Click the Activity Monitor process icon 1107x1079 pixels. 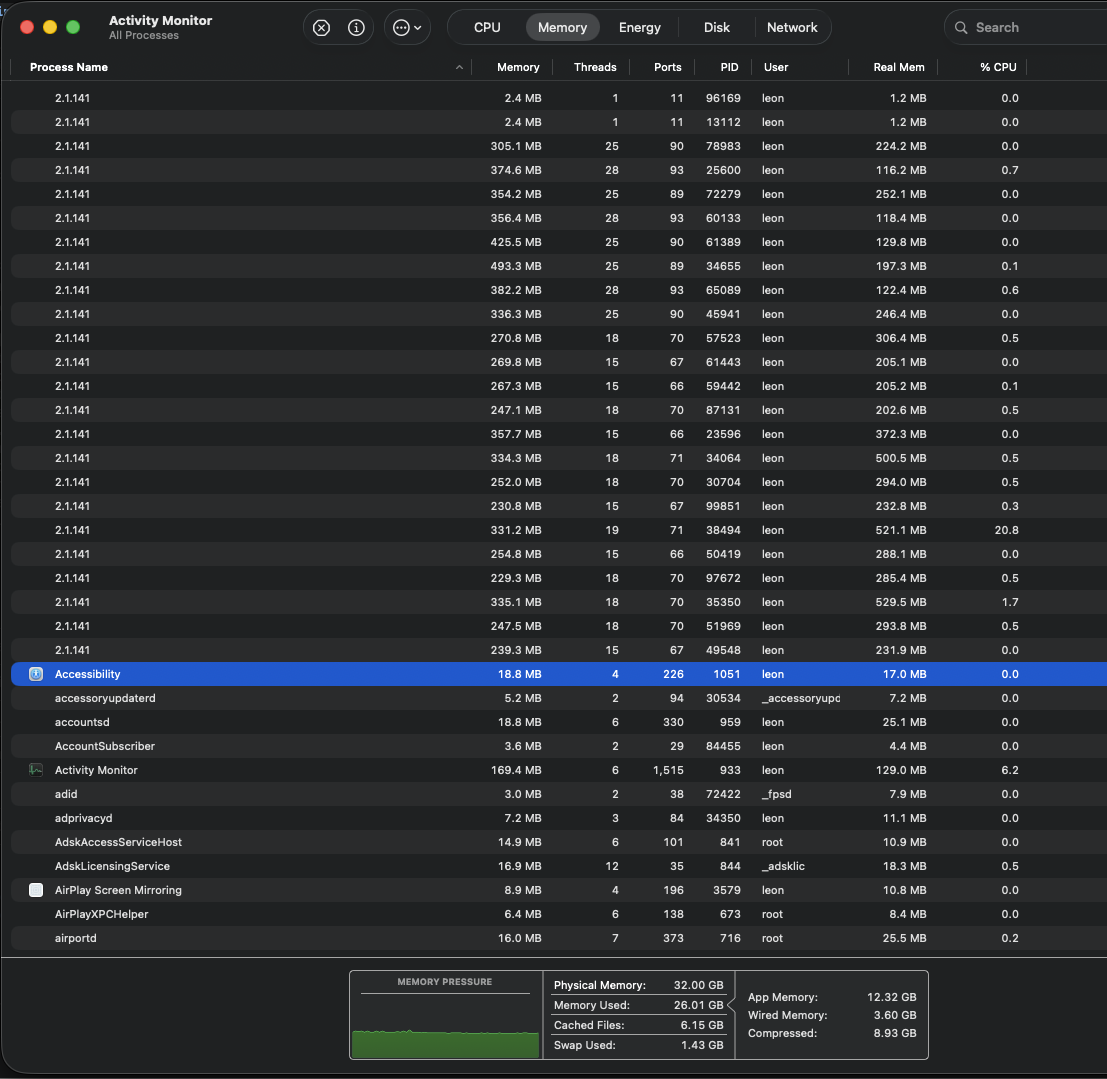(36, 770)
